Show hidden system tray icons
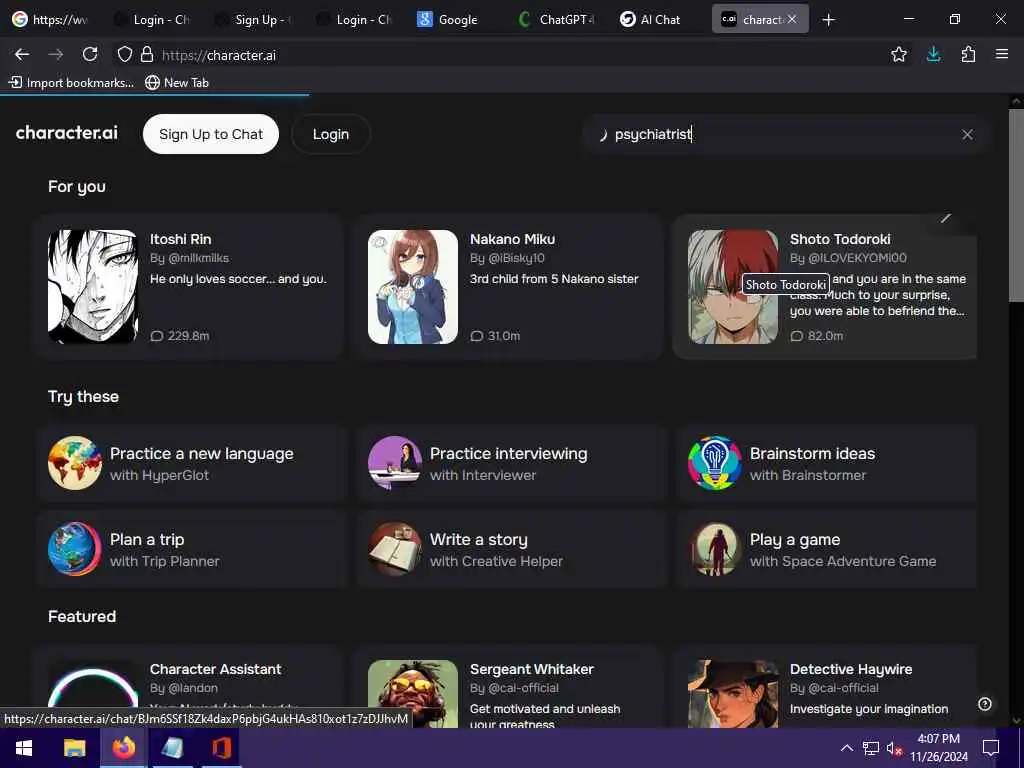 tap(846, 748)
